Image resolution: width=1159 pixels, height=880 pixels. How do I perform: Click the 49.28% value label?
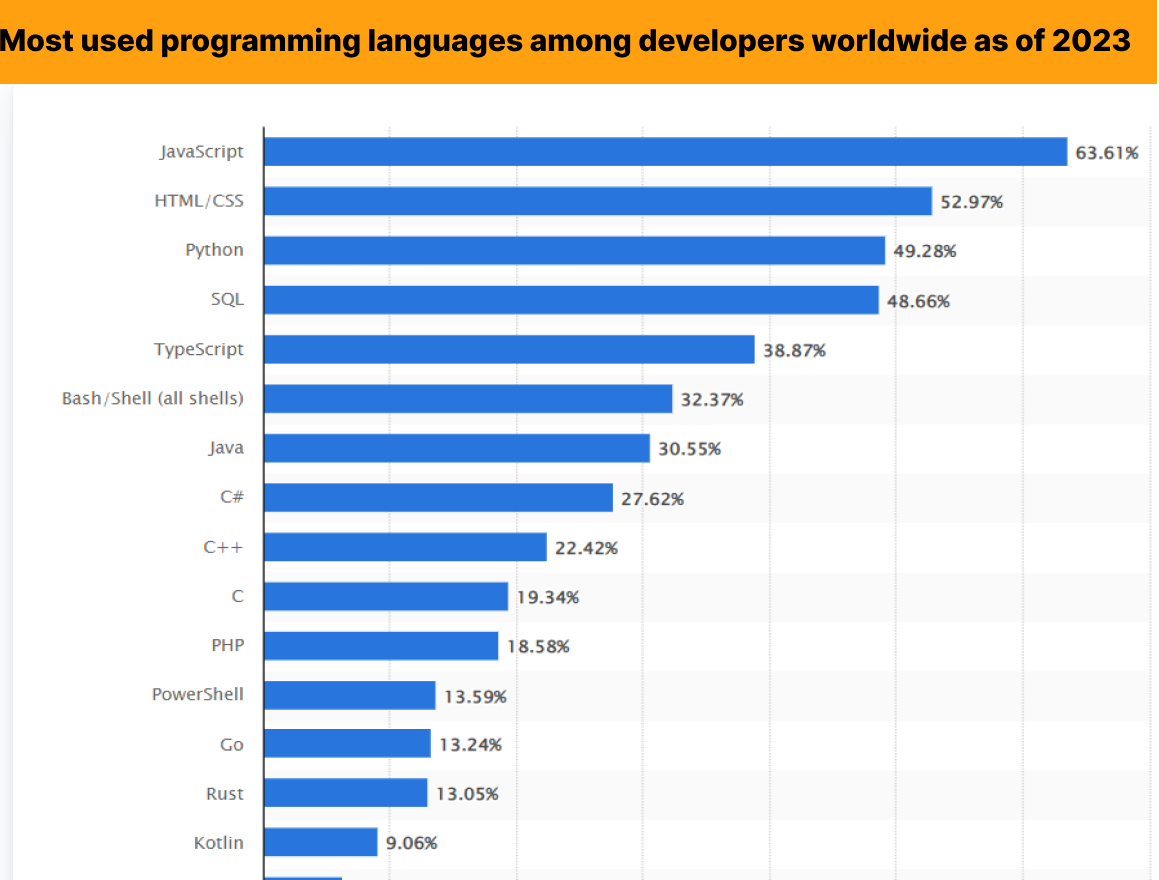(925, 251)
